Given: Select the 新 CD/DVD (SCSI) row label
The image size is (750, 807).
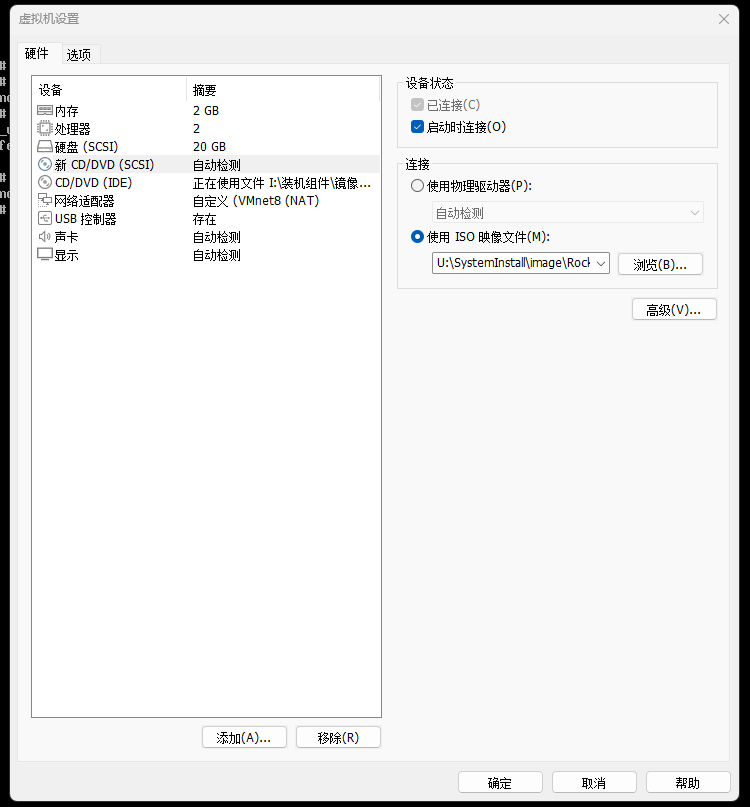Looking at the screenshot, I should [x=104, y=165].
